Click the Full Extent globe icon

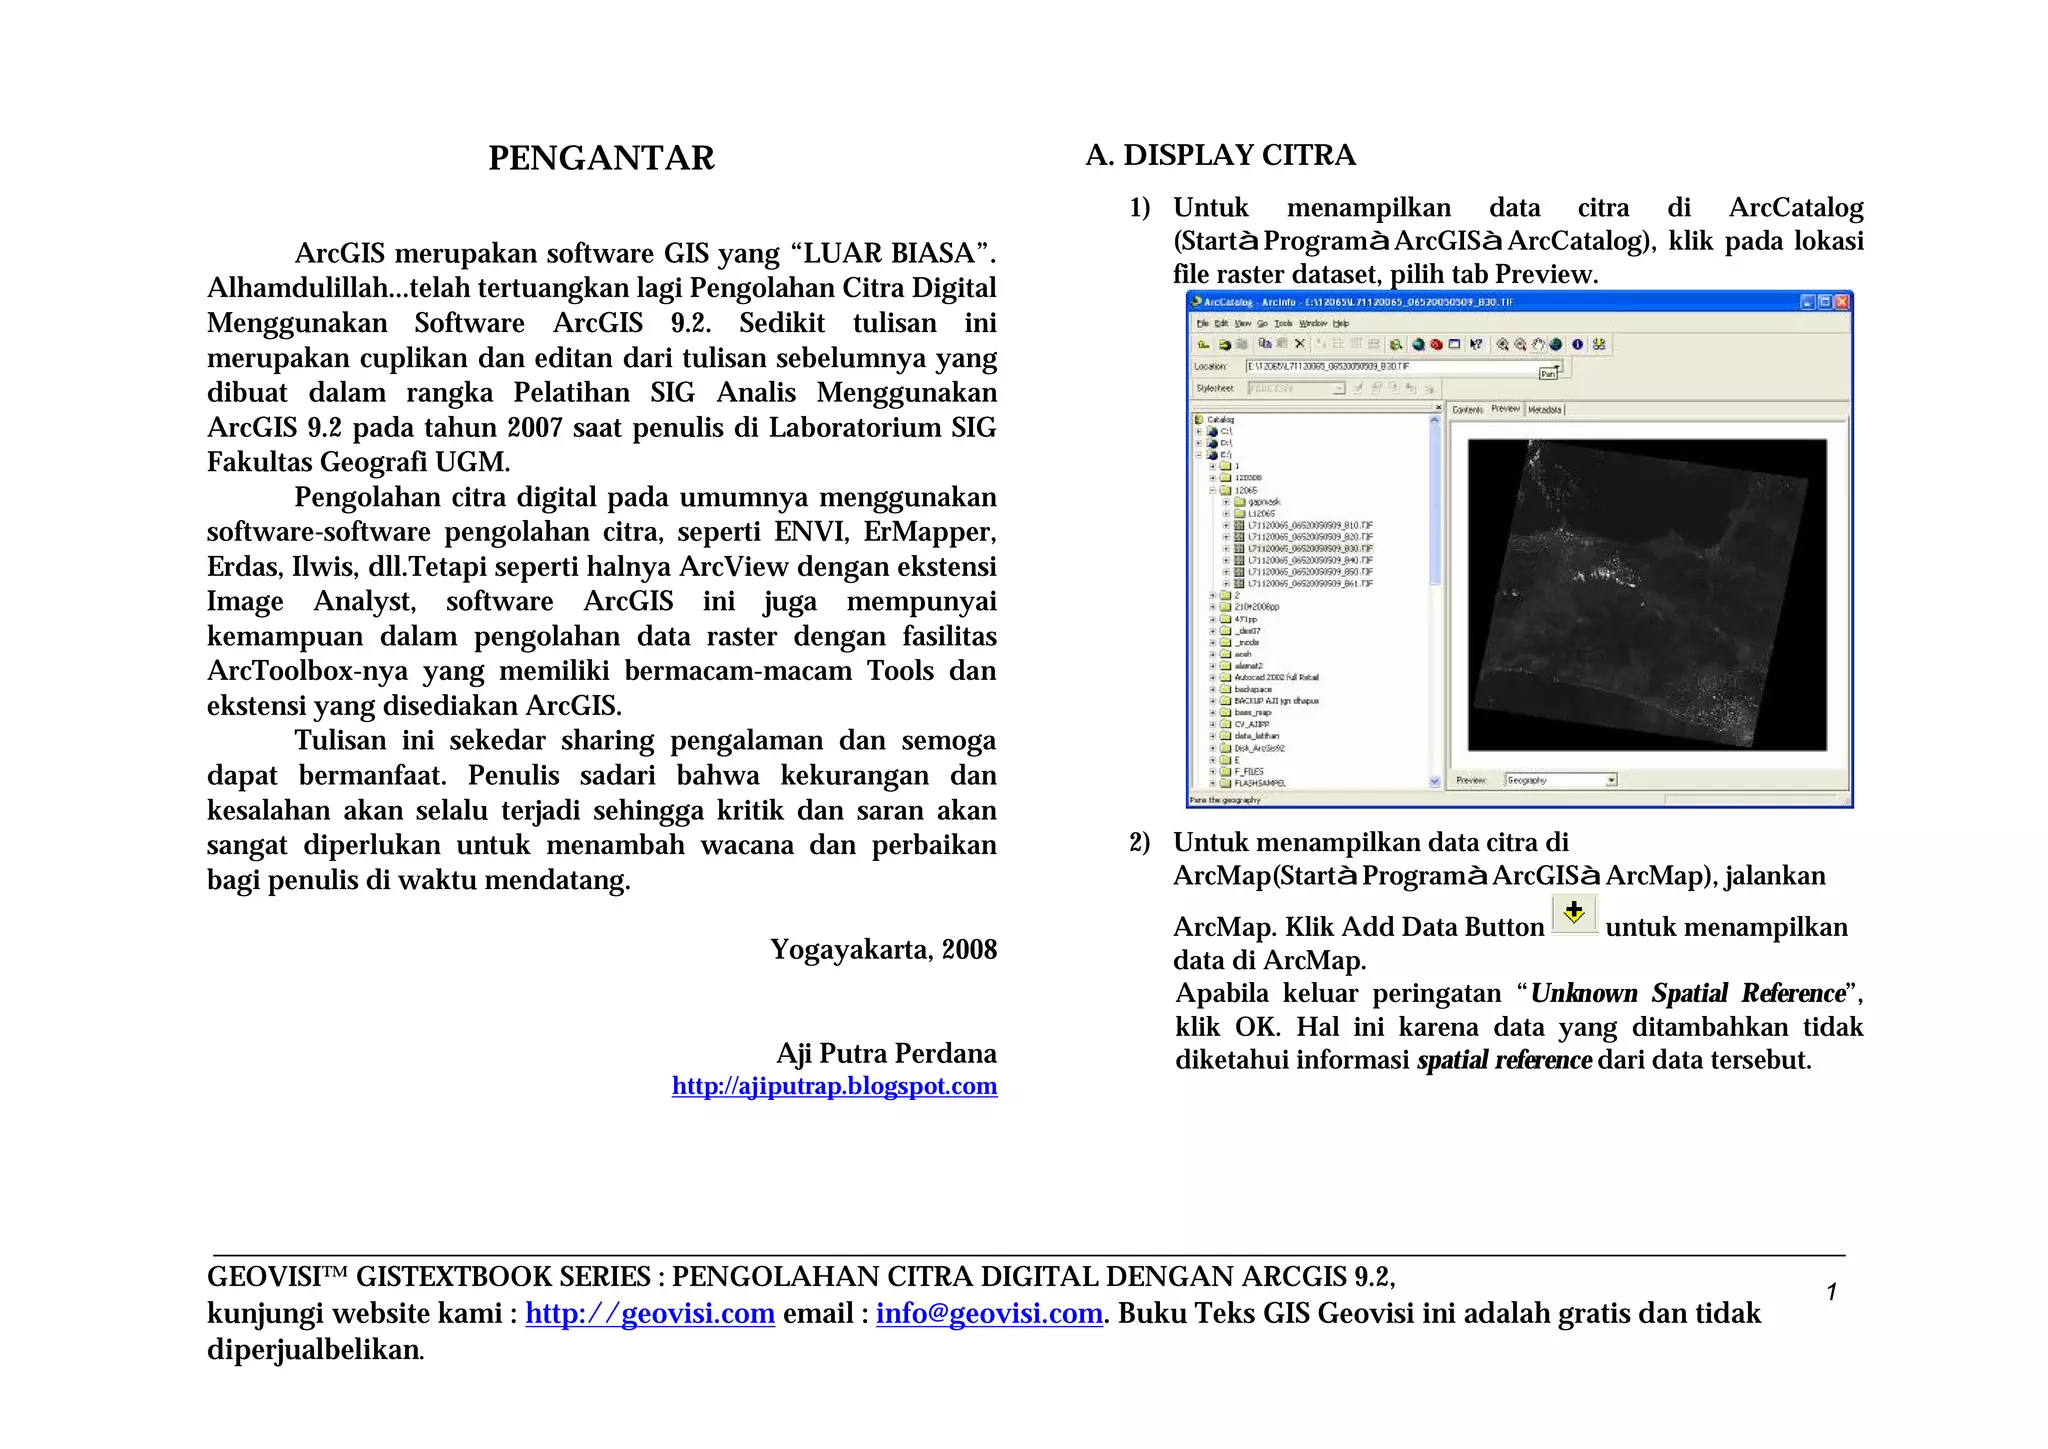click(1556, 344)
